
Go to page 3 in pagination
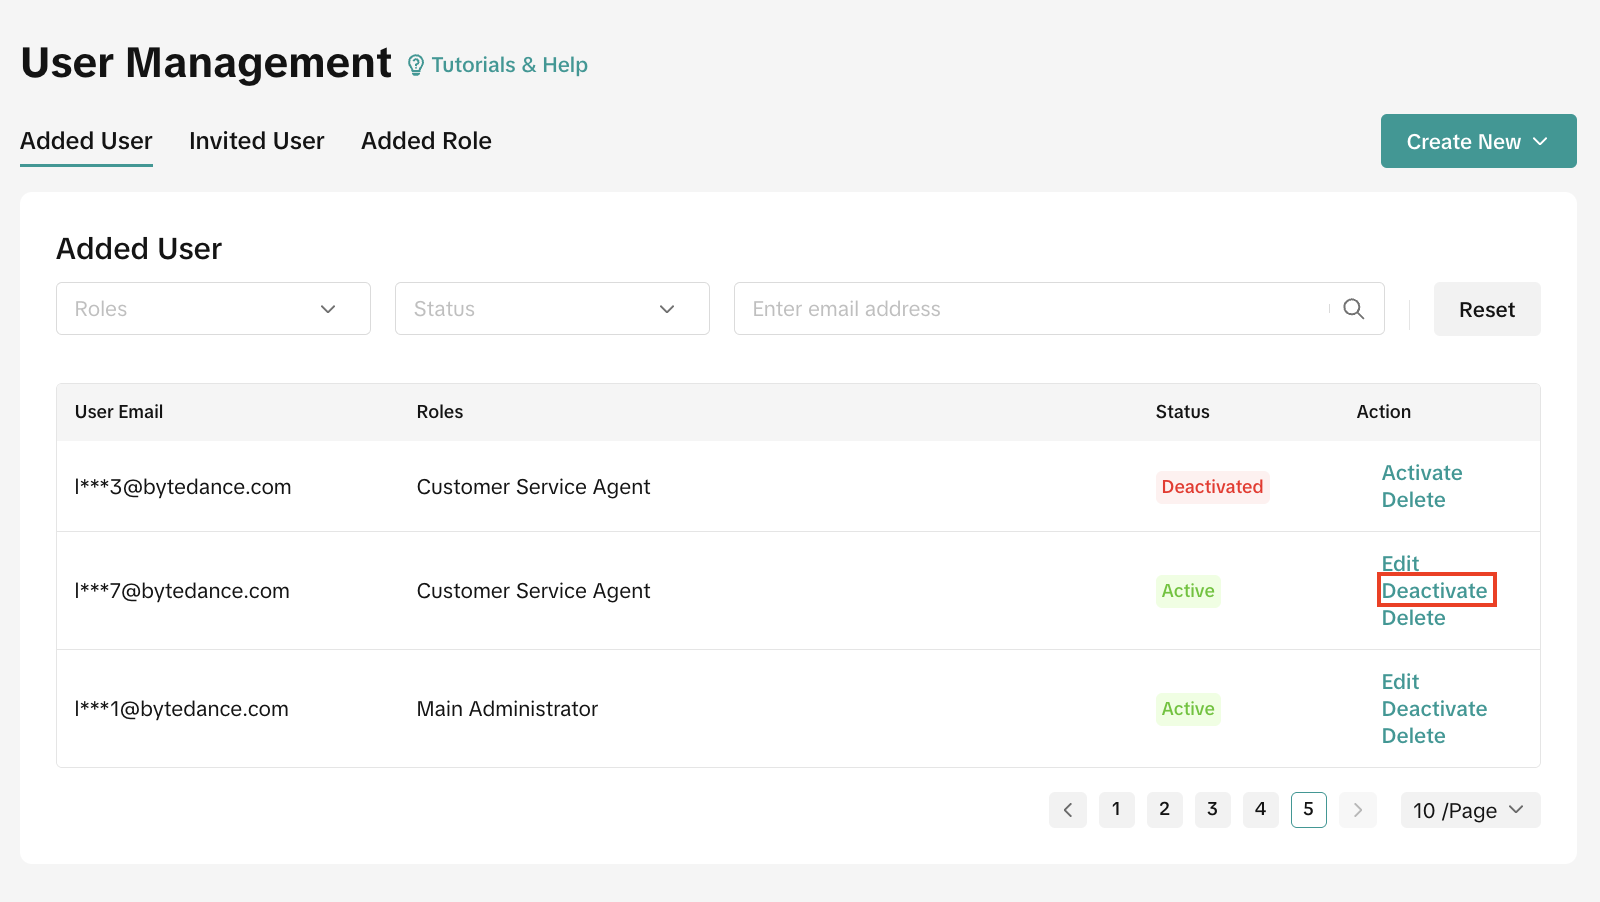click(1212, 810)
